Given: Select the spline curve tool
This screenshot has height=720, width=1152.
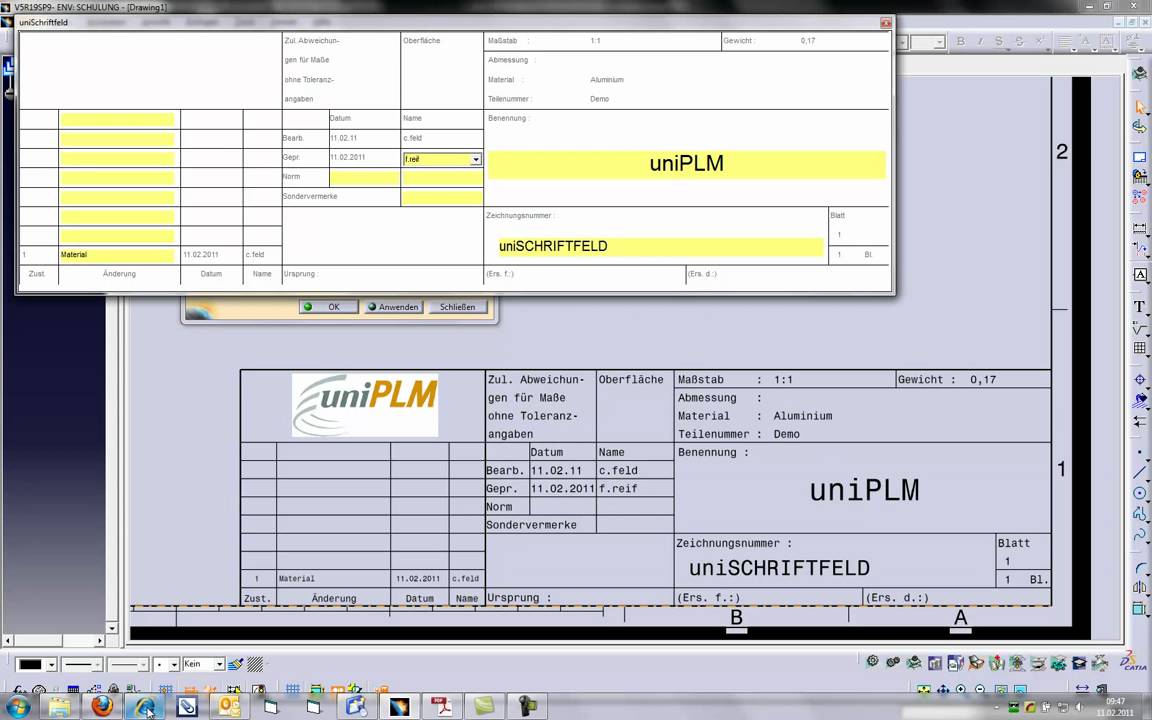Looking at the screenshot, I should pos(1140,535).
